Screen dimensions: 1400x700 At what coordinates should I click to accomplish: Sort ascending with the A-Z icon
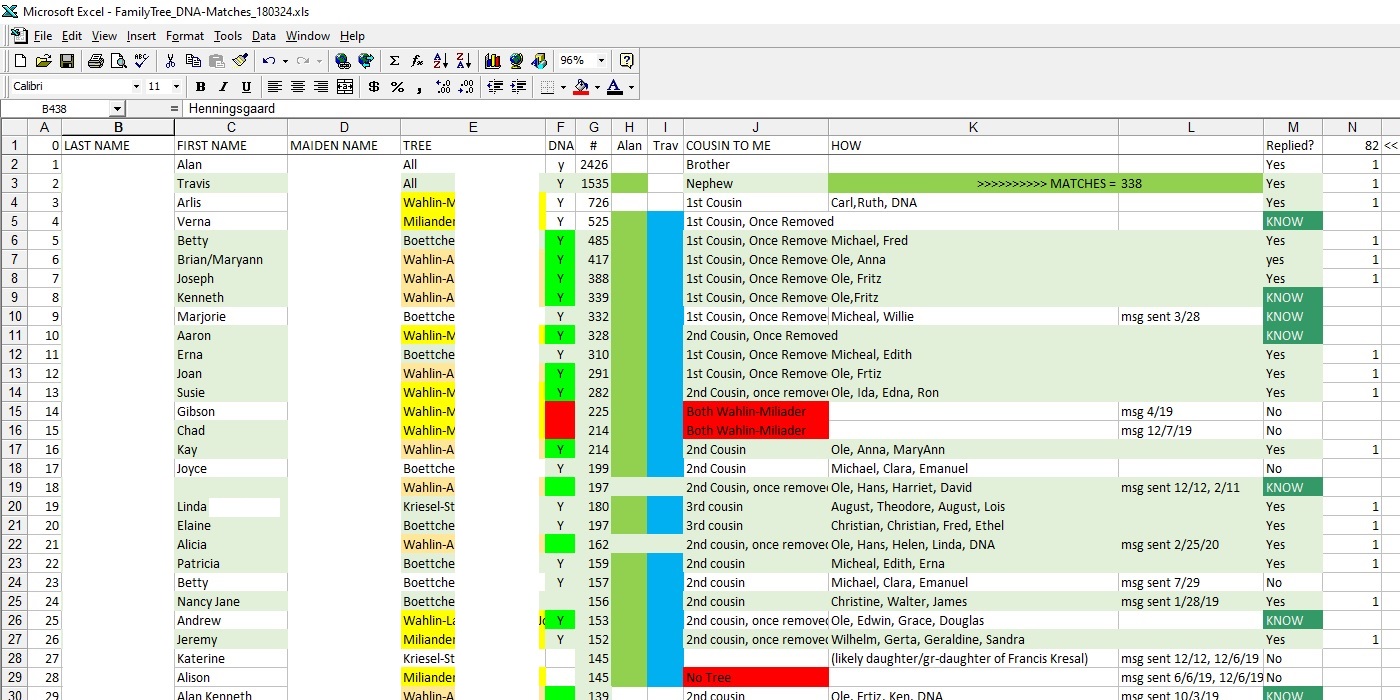coord(440,61)
